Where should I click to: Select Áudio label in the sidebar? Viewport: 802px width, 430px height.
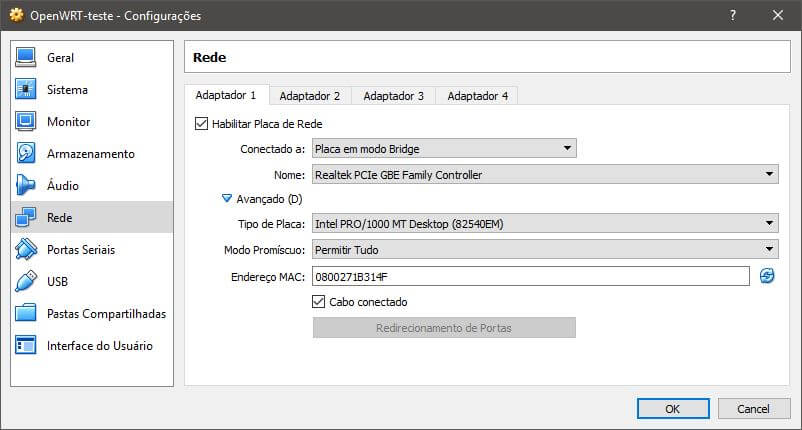pos(63,185)
